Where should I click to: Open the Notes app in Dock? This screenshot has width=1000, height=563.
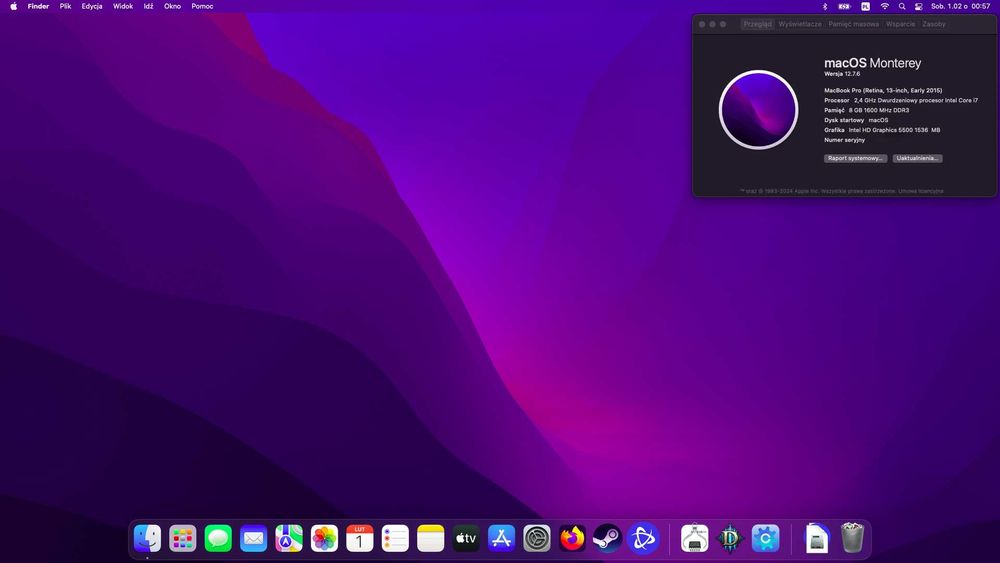point(430,538)
